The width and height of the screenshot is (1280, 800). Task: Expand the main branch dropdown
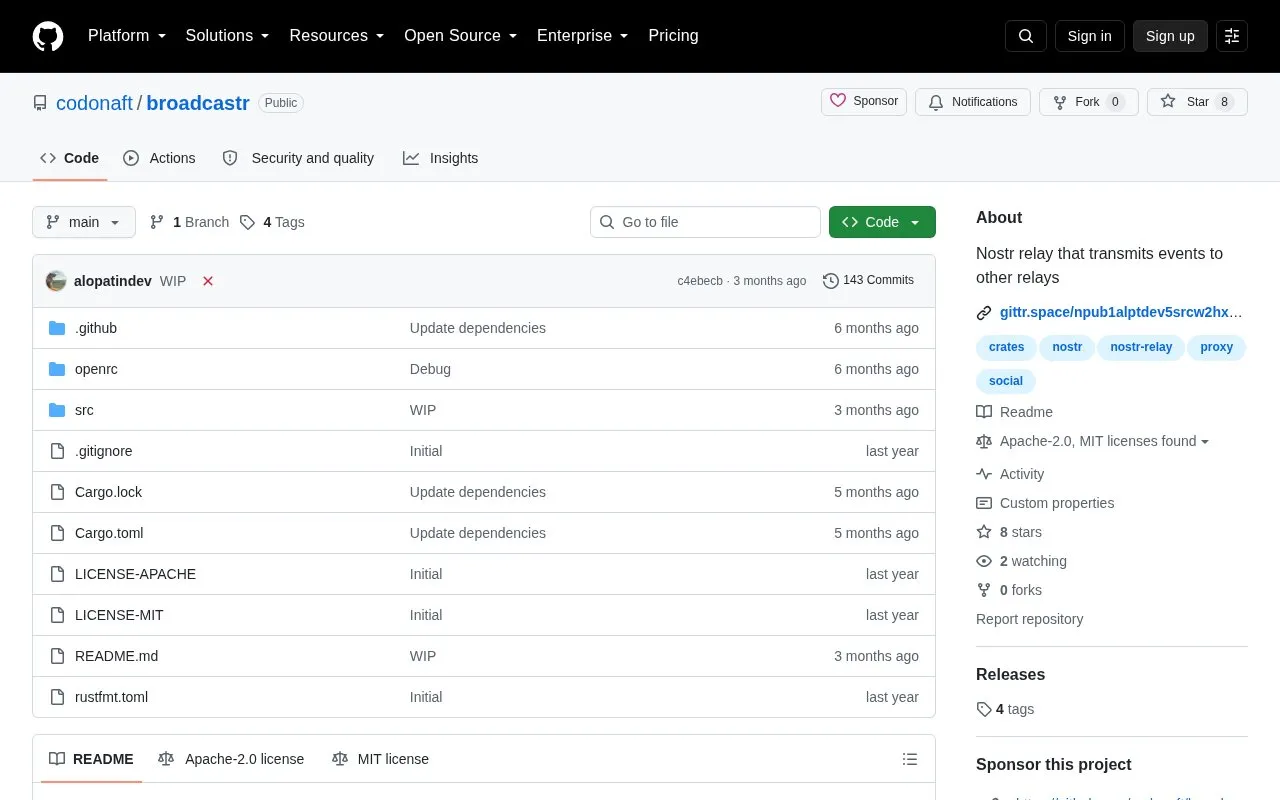tap(84, 222)
